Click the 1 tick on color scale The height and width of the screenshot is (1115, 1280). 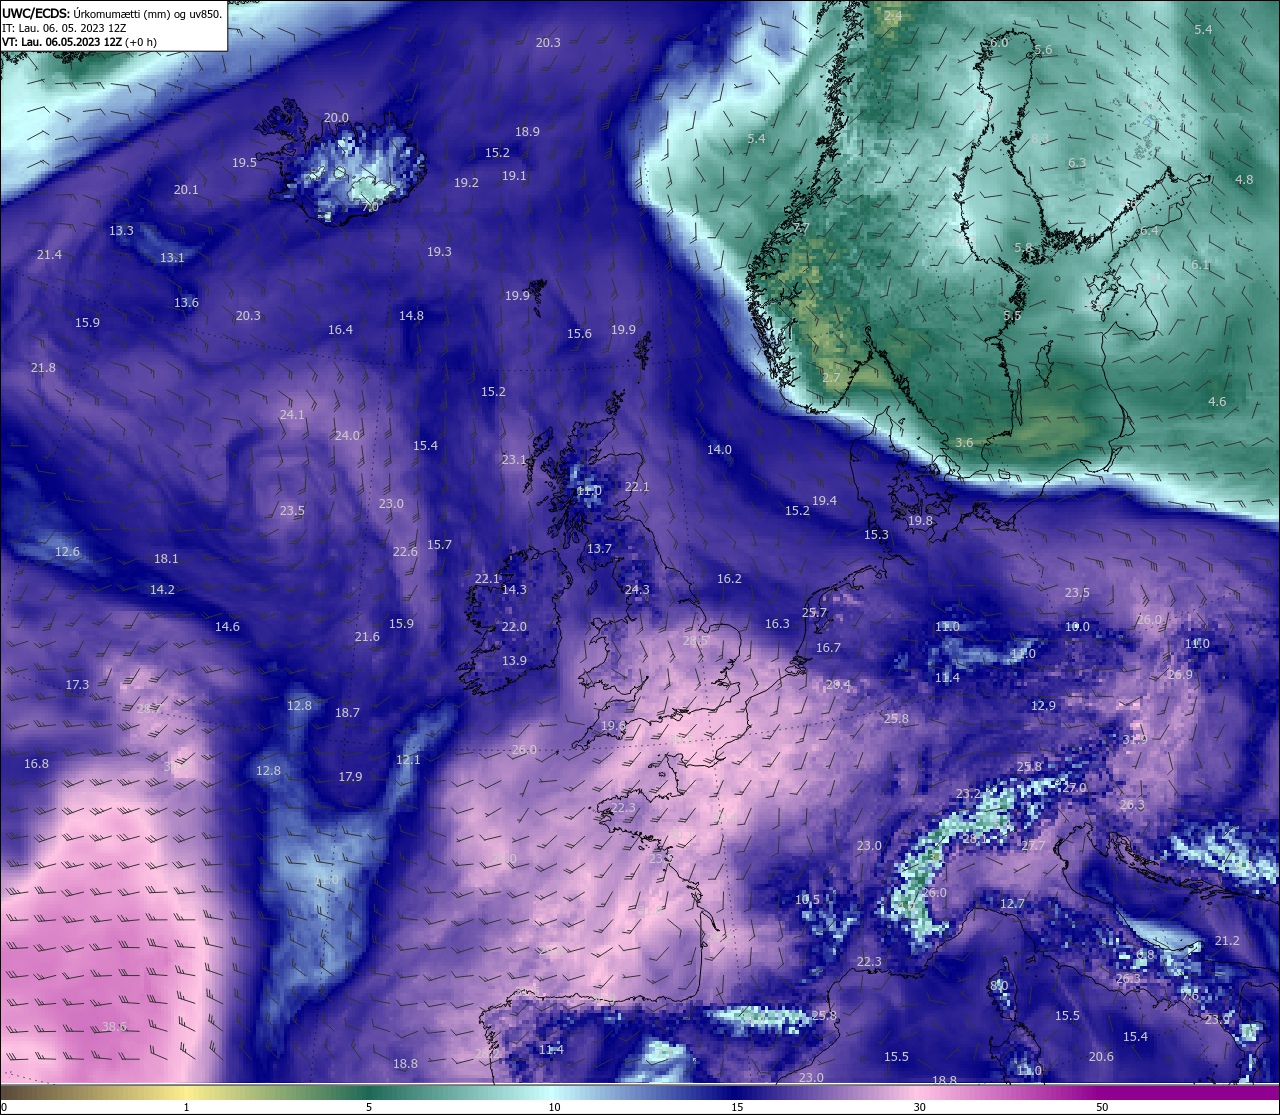click(x=187, y=1107)
